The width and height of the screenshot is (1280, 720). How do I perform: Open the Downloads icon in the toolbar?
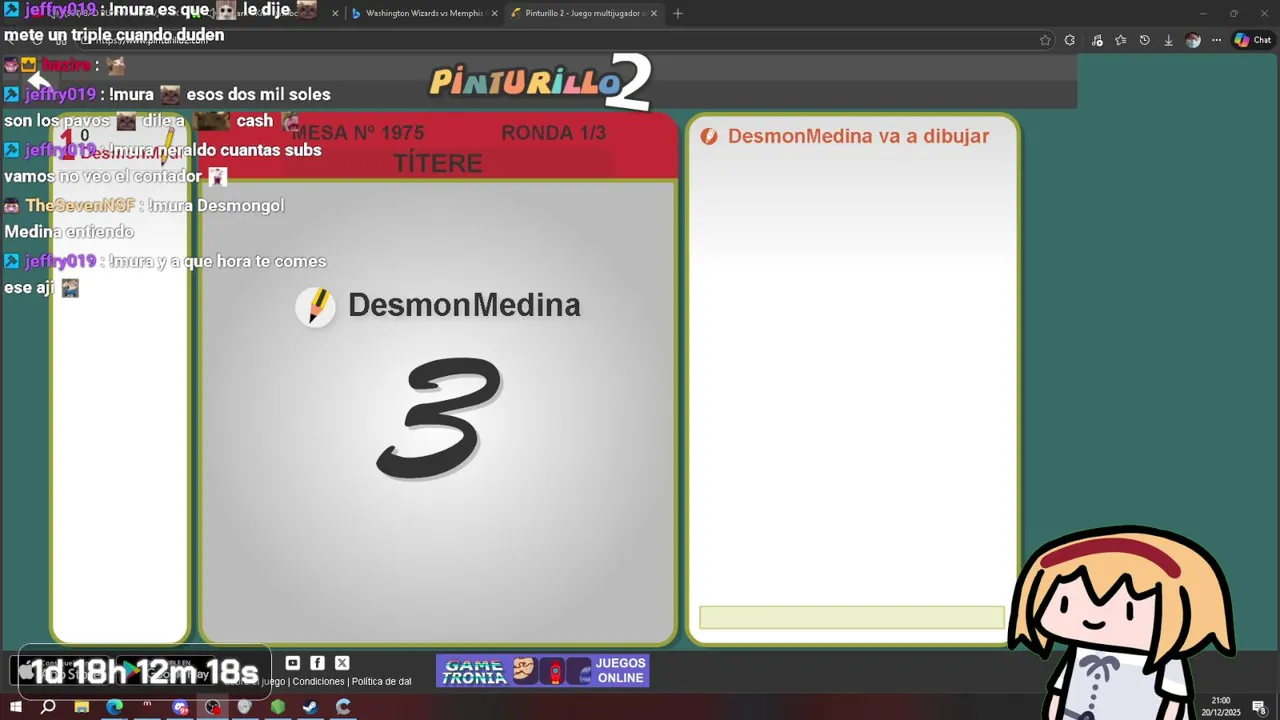(1168, 40)
